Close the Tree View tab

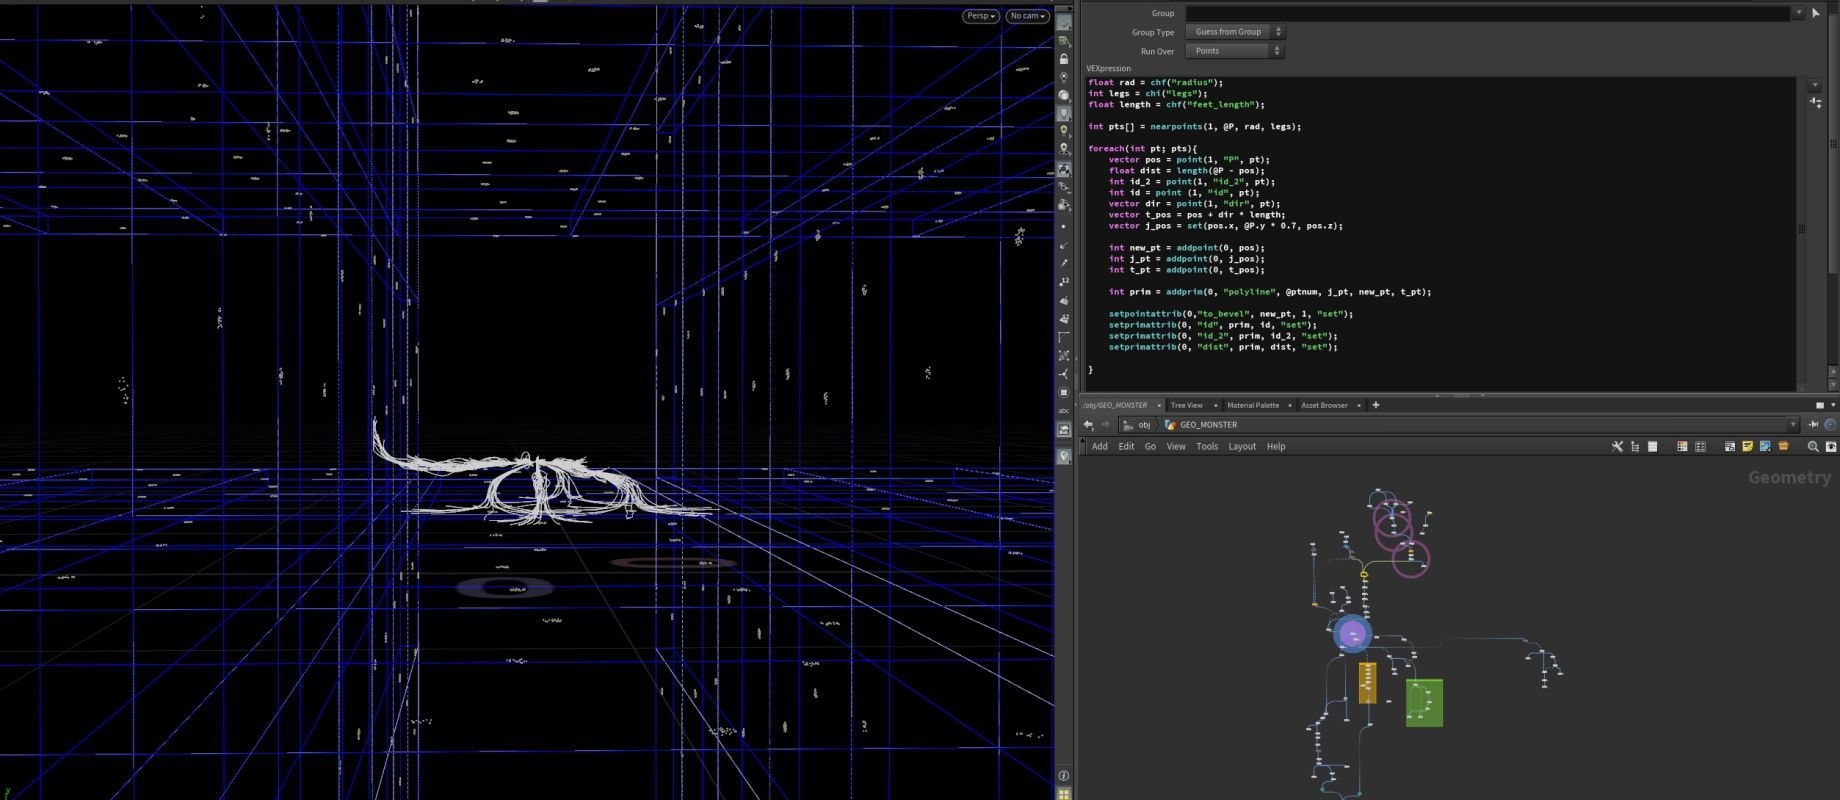coord(1215,405)
